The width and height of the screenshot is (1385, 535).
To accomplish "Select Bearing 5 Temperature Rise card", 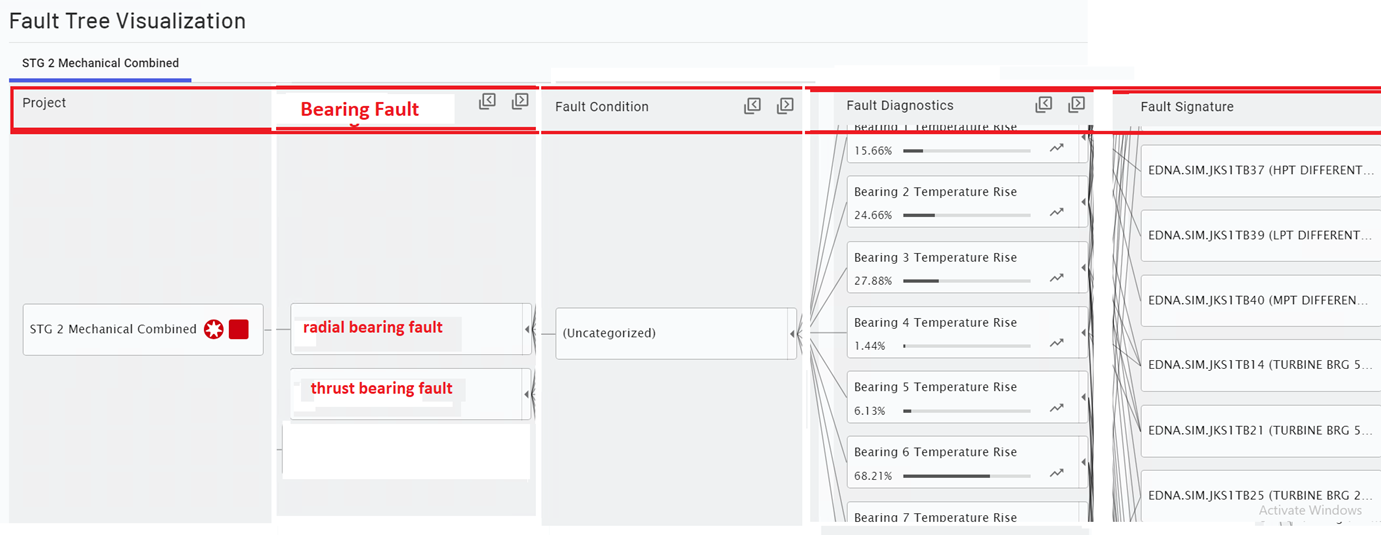I will pyautogui.click(x=935, y=387).
